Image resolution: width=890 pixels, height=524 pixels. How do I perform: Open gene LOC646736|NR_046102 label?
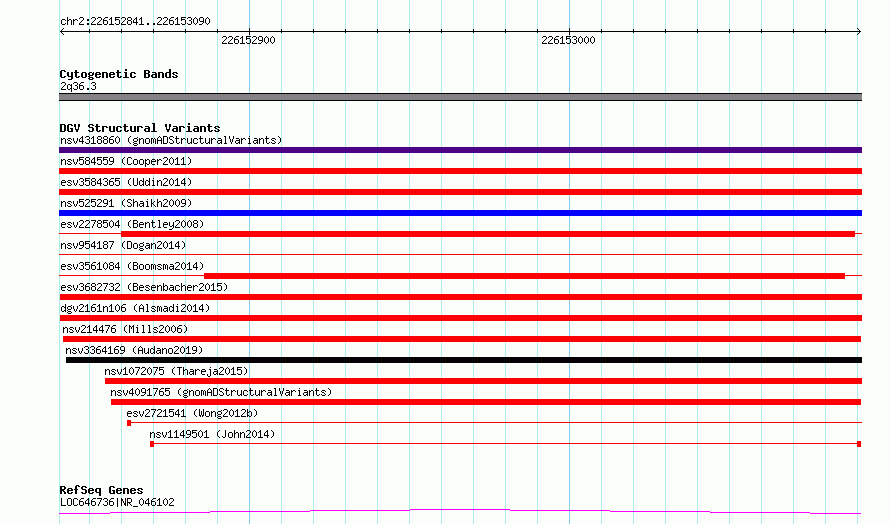coord(117,502)
